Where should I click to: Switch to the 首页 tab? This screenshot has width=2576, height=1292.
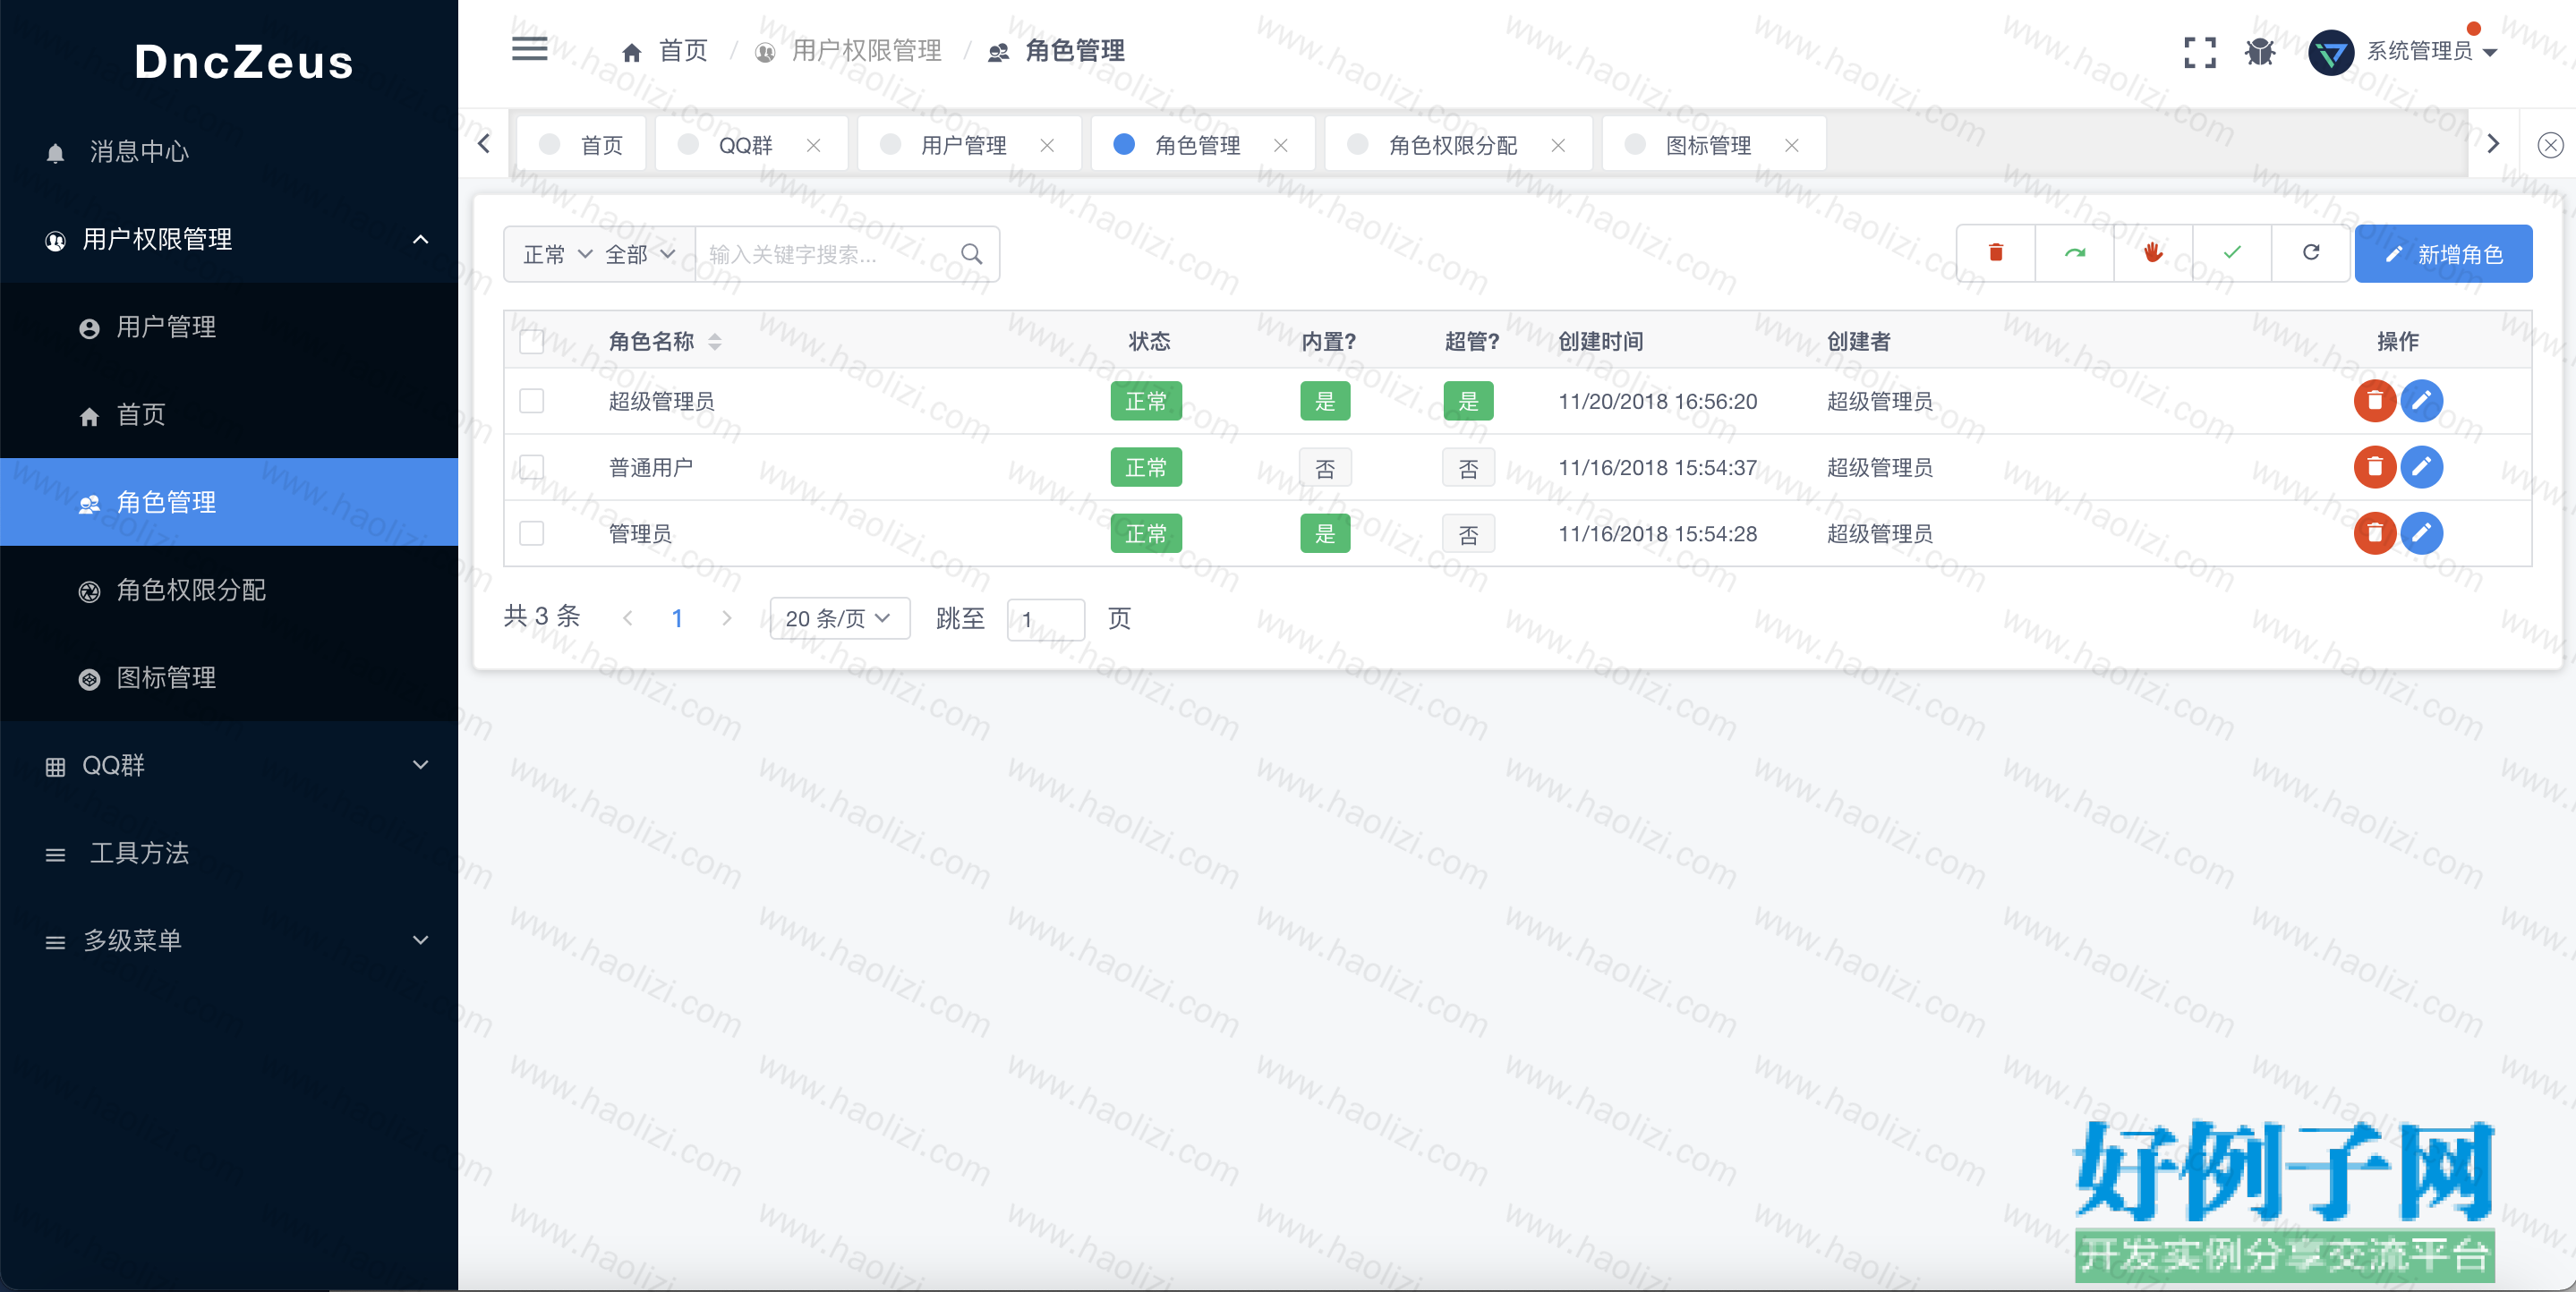[x=581, y=145]
